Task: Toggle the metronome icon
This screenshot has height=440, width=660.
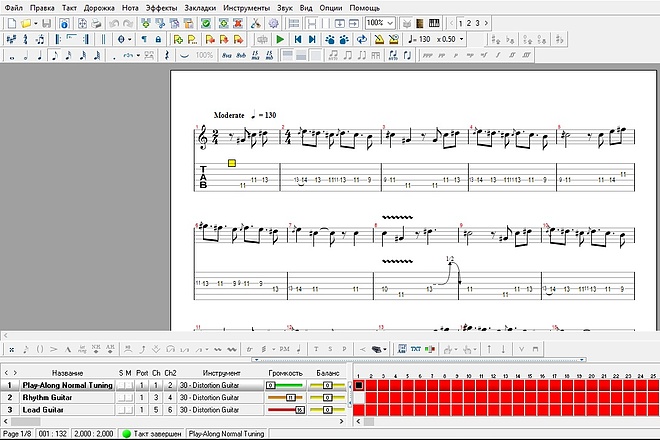Action: point(379,40)
